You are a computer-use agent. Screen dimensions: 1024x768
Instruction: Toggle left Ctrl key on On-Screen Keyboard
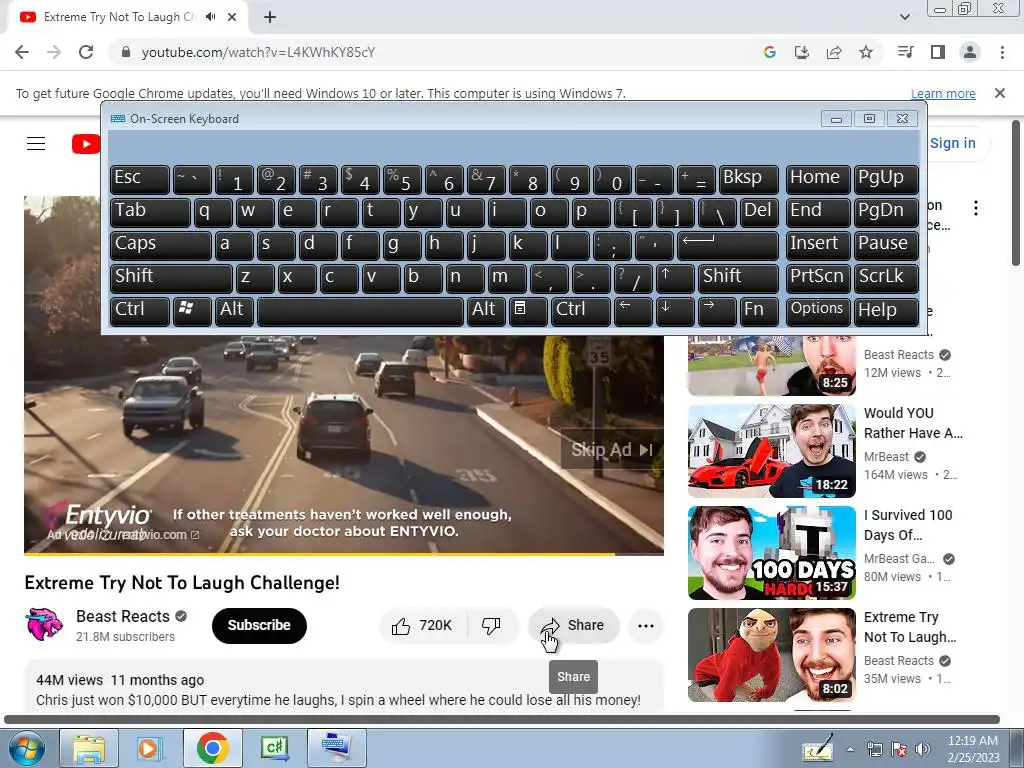pyautogui.click(x=140, y=311)
